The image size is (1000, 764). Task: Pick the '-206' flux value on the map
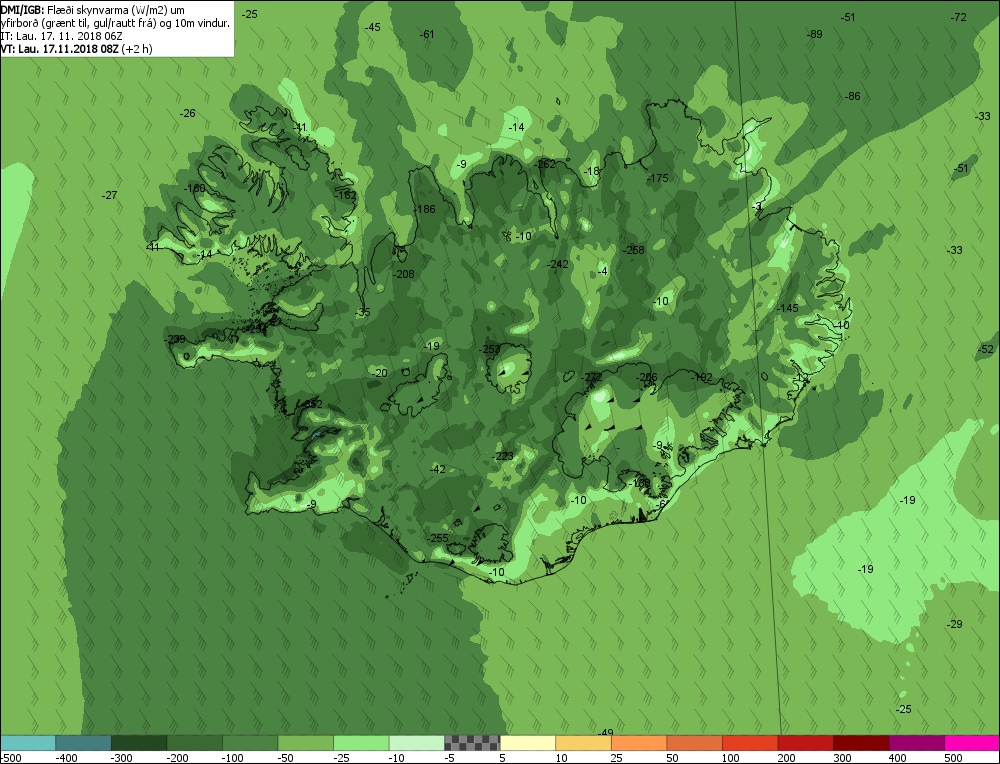coord(647,377)
